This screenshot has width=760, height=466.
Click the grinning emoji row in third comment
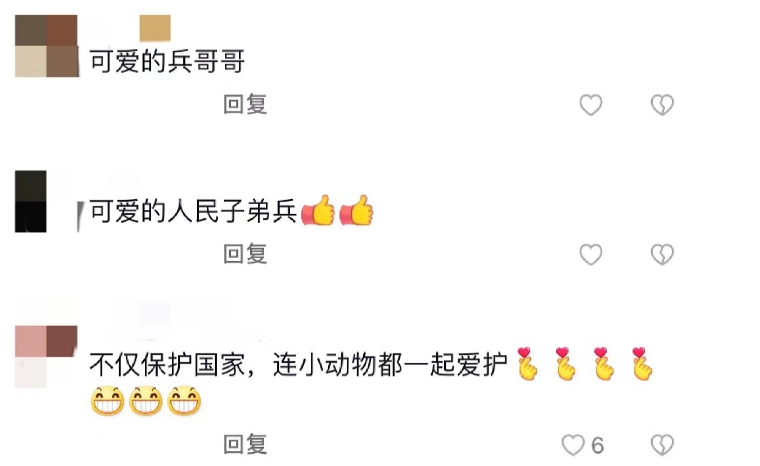coord(146,401)
